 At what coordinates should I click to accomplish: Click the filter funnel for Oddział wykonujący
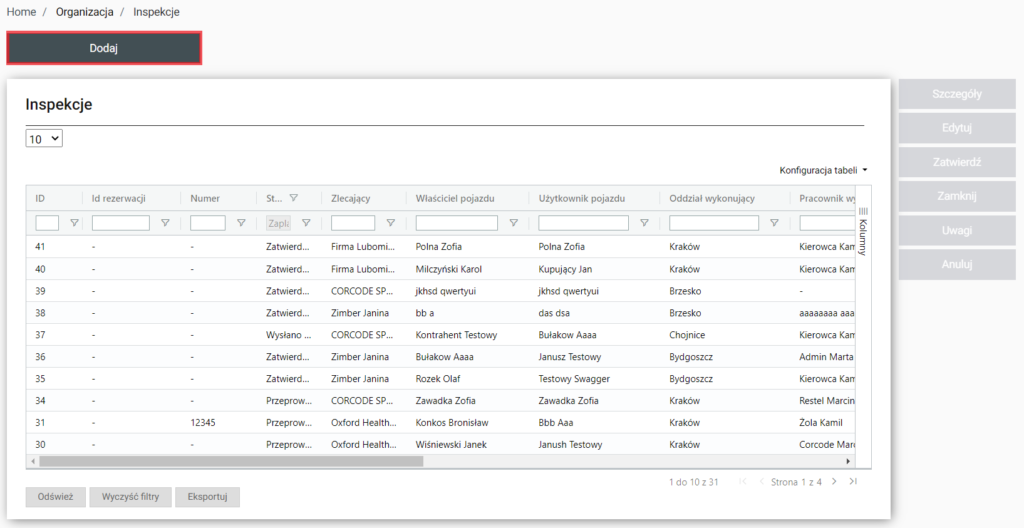point(774,223)
